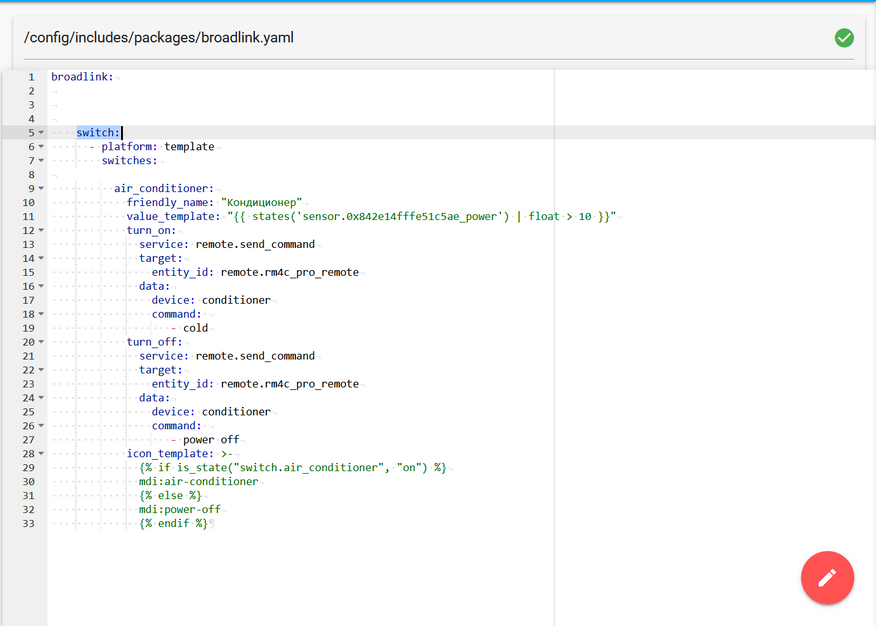The width and height of the screenshot is (876, 626).
Task: Click 'conditioner' device value on line 17
Action: 236,300
